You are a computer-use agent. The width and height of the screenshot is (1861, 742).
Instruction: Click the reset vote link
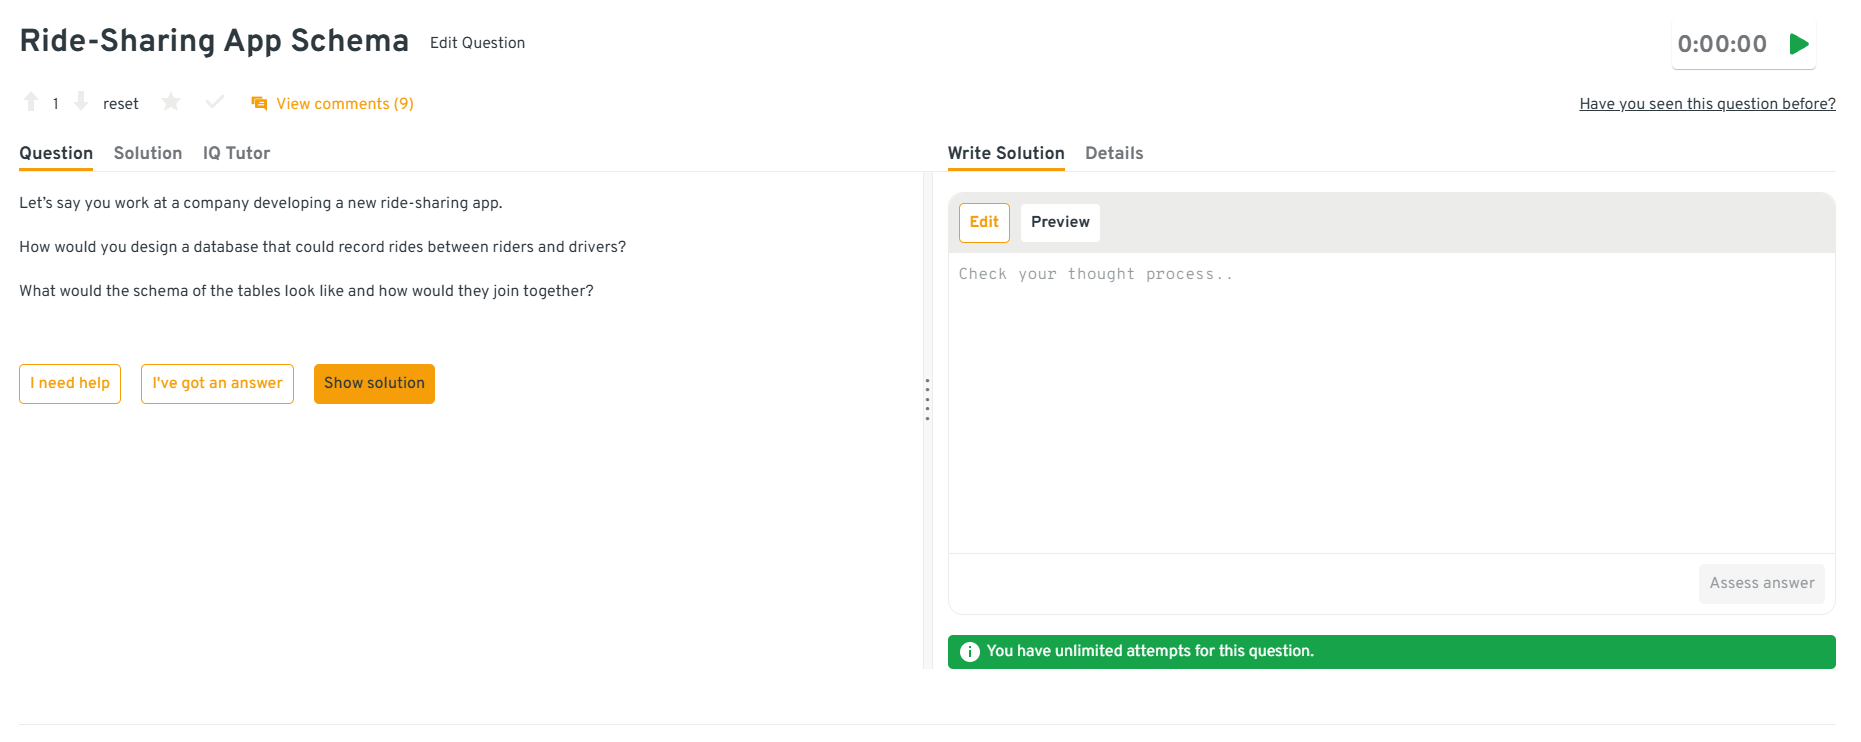coord(120,104)
